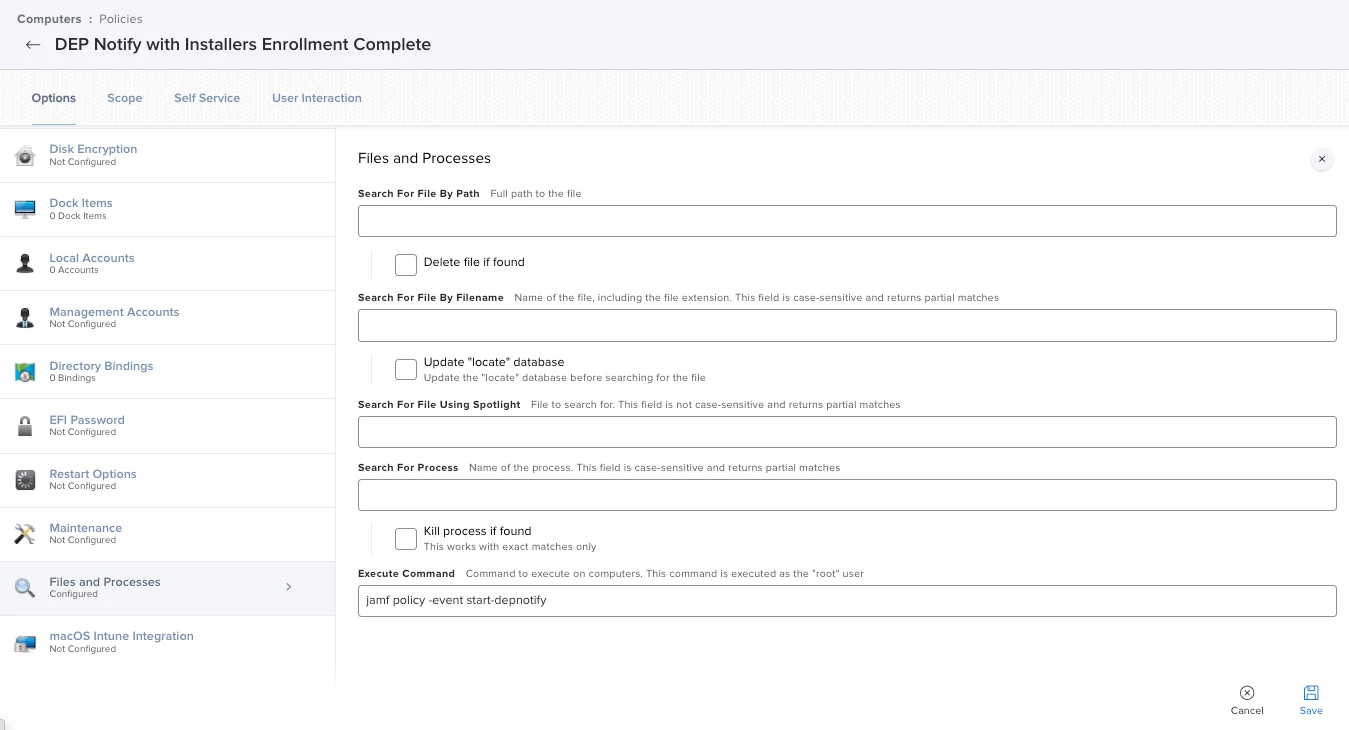Go to the User Interaction tab

(x=317, y=98)
